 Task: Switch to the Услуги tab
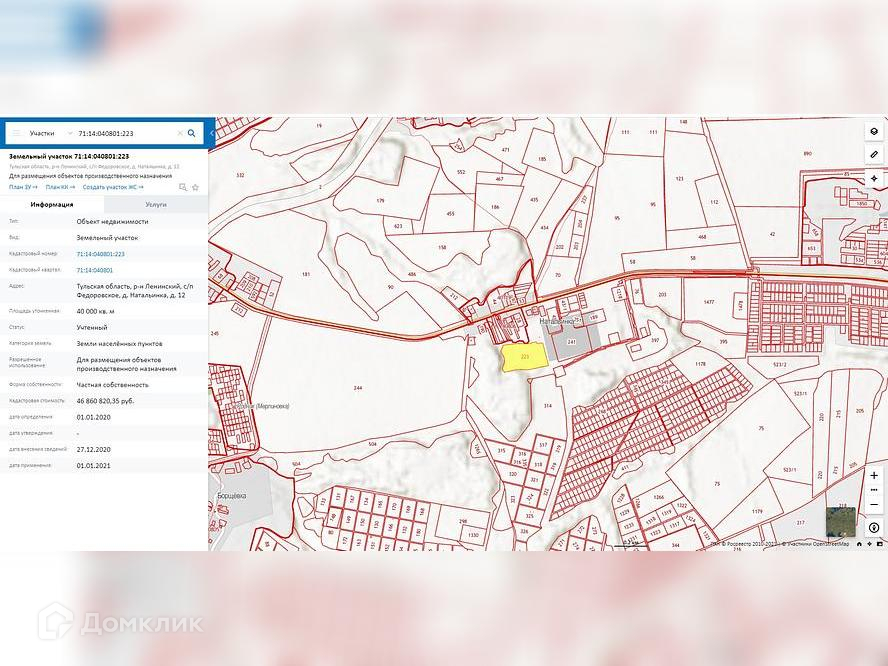(x=156, y=204)
